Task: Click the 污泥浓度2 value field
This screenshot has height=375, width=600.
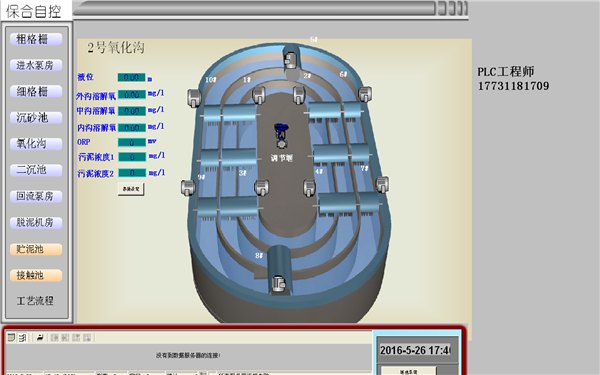Action: (132, 173)
